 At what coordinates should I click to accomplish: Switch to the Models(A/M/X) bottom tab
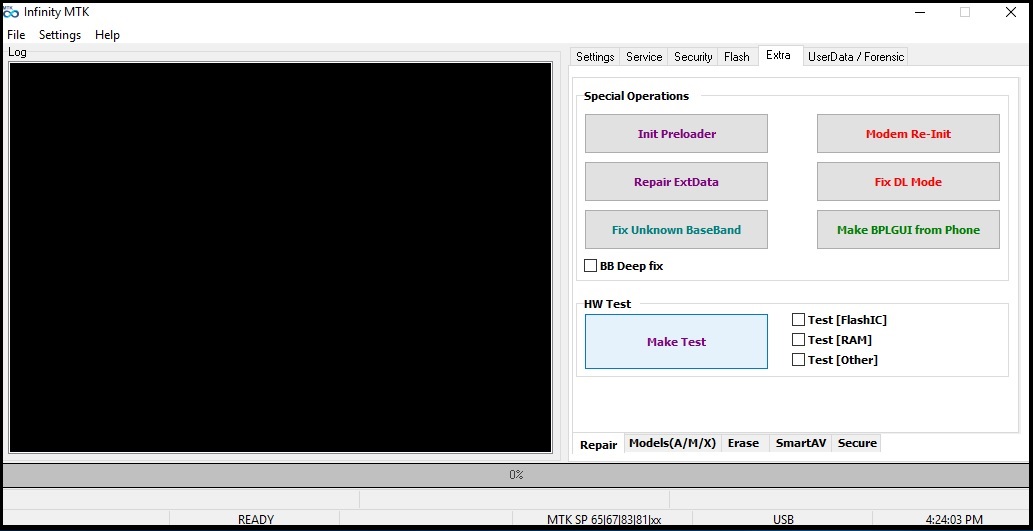tap(672, 443)
